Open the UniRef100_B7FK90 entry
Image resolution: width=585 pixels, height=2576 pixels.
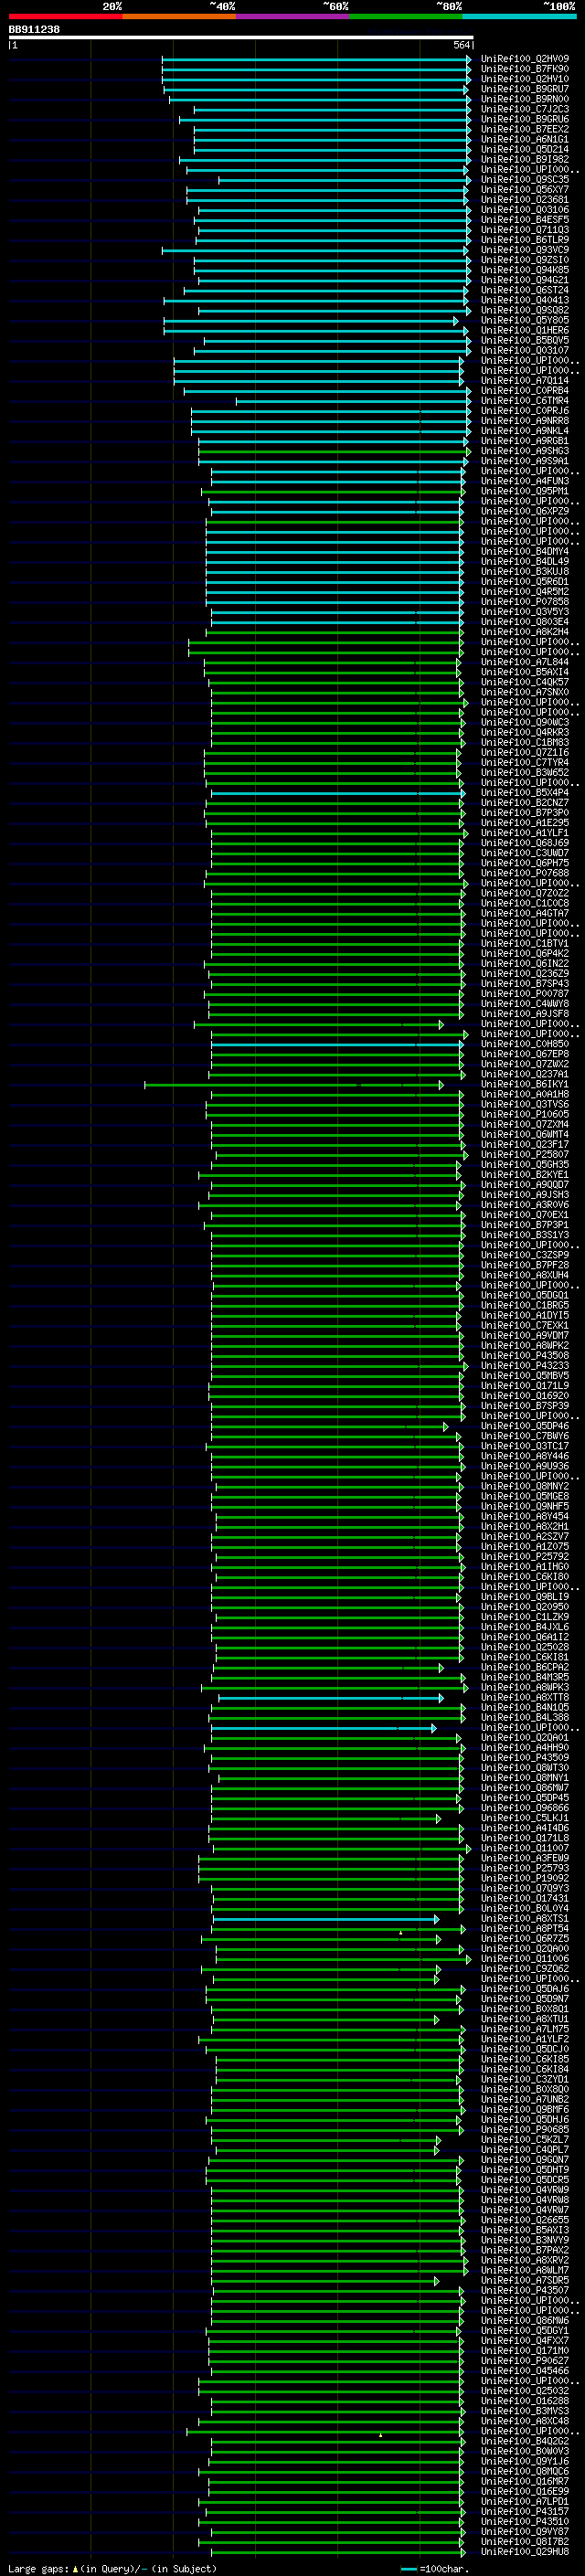click(524, 69)
